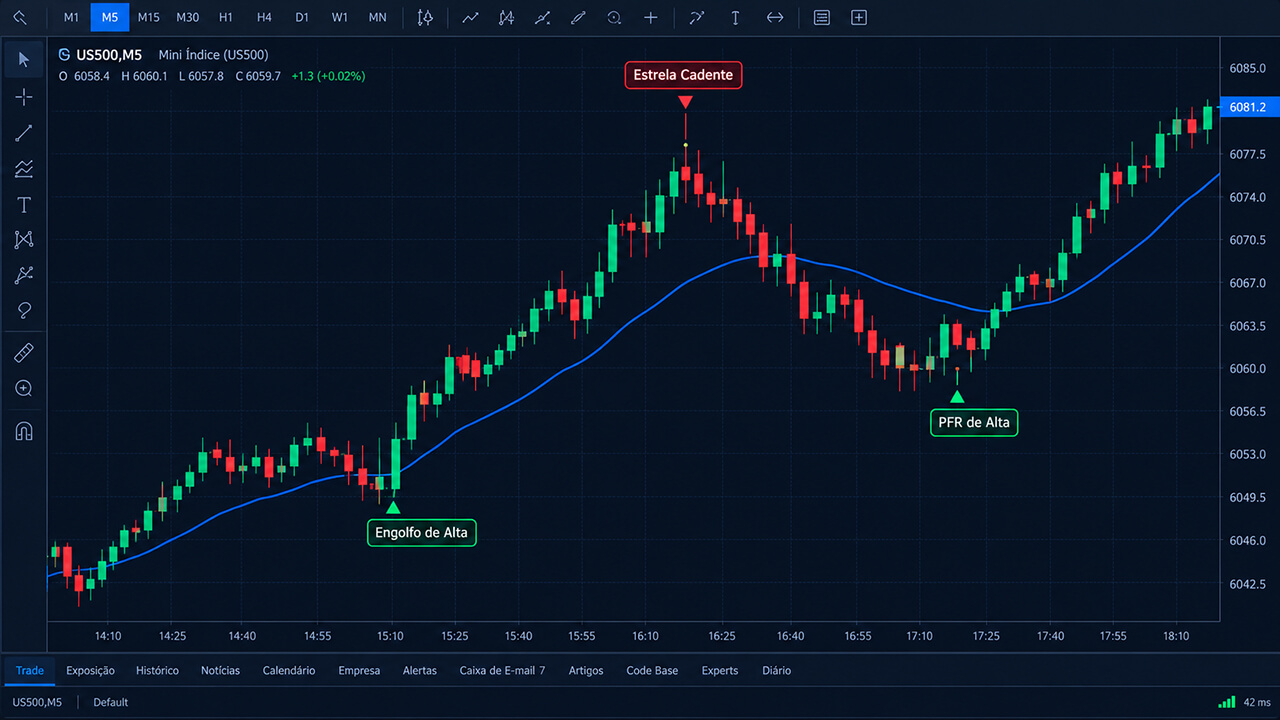Choose the lasso shape tool
This screenshot has height=720, width=1280.
click(24, 311)
